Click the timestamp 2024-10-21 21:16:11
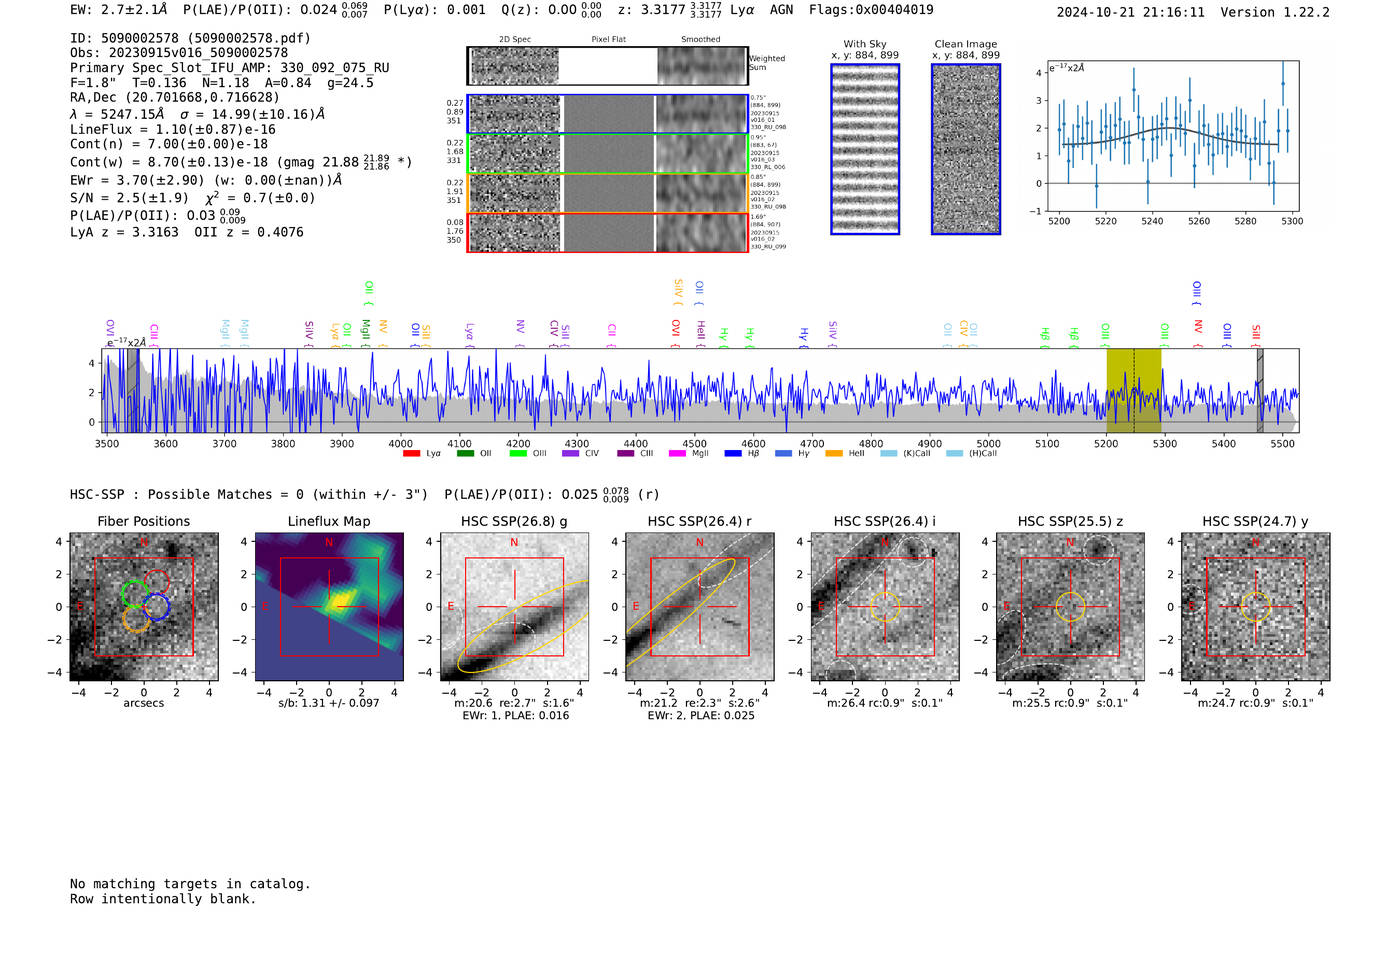The width and height of the screenshot is (1400, 953). coord(1131,12)
